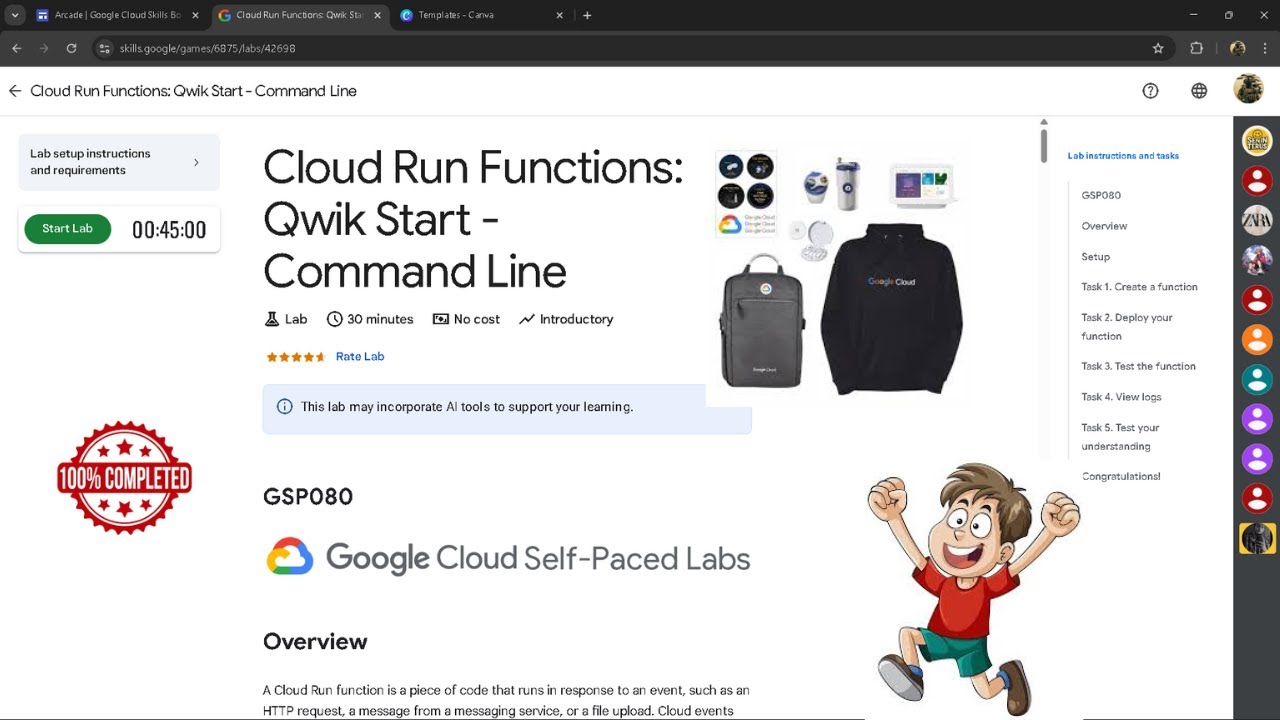The height and width of the screenshot is (720, 1280).
Task: Go to Task 2. Deploy your function
Action: 1127,326
